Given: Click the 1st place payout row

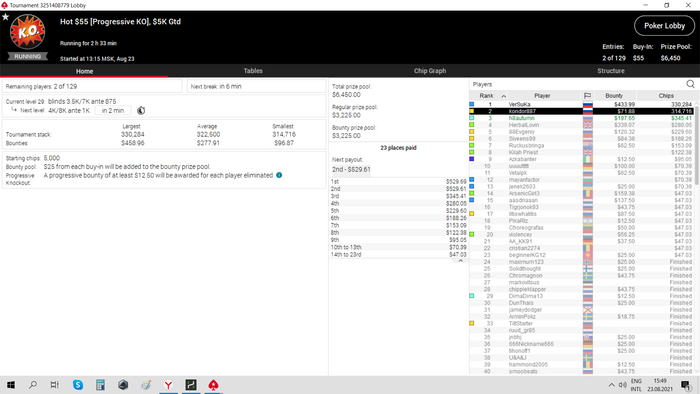Looking at the screenshot, I should tap(398, 182).
